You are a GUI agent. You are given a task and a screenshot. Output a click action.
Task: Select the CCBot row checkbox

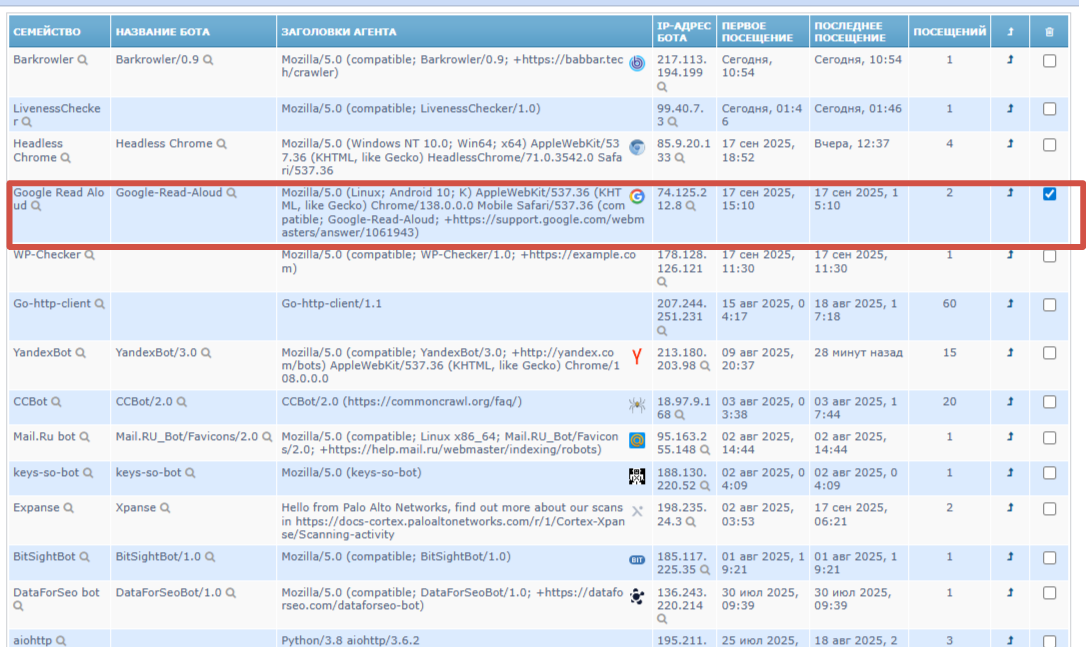[1049, 402]
